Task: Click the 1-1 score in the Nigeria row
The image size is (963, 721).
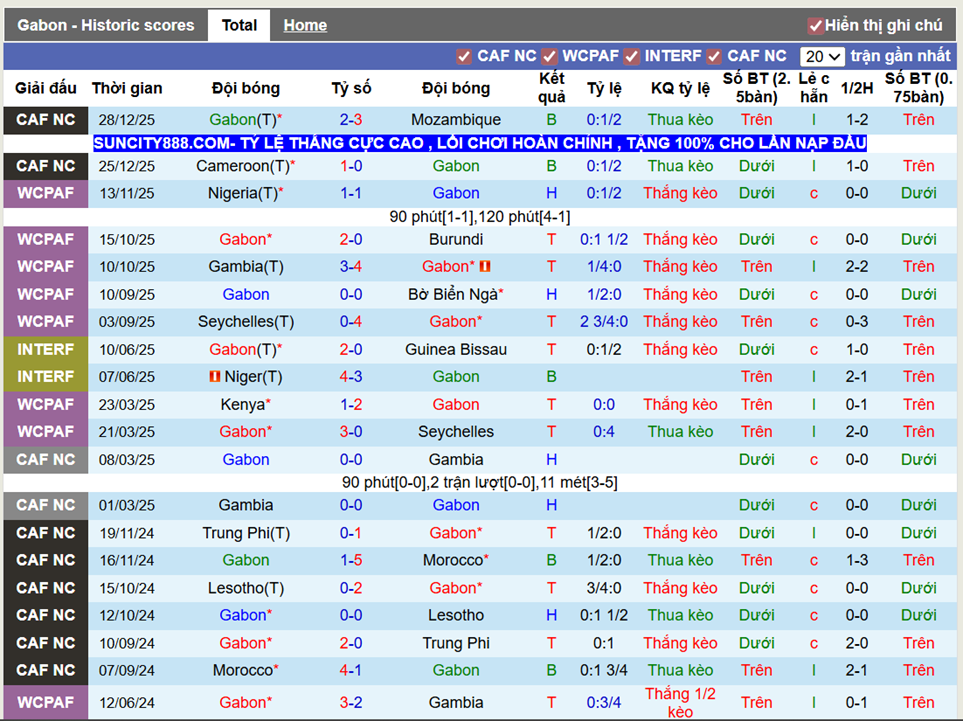Action: pos(351,193)
